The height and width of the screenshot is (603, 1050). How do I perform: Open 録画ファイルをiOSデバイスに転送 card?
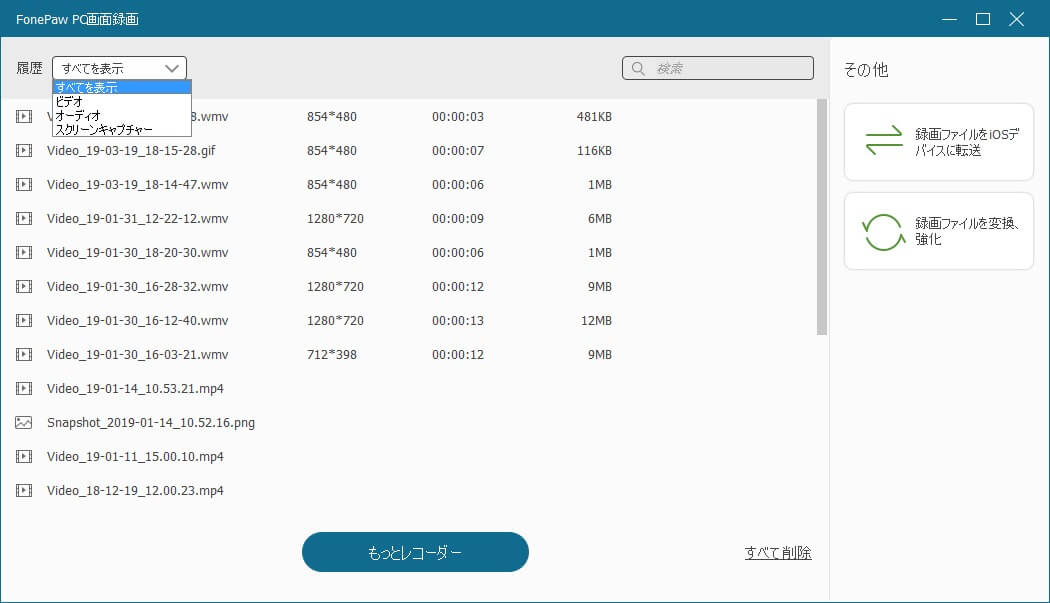tap(939, 142)
